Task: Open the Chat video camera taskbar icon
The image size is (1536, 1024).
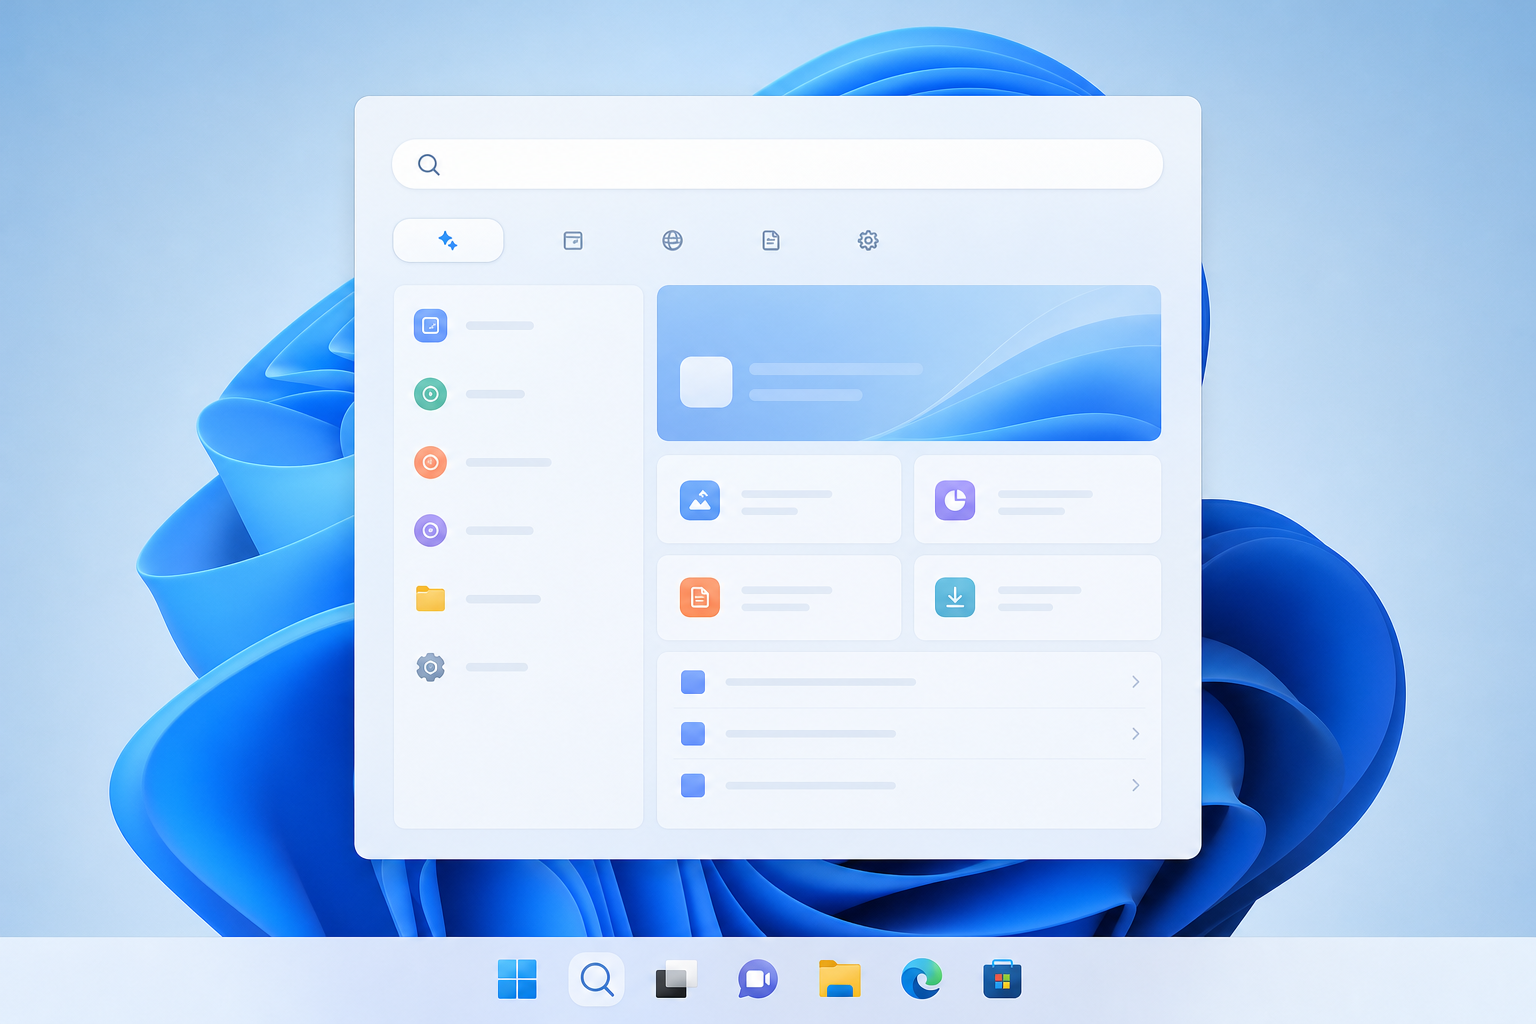Action: pyautogui.click(x=757, y=979)
